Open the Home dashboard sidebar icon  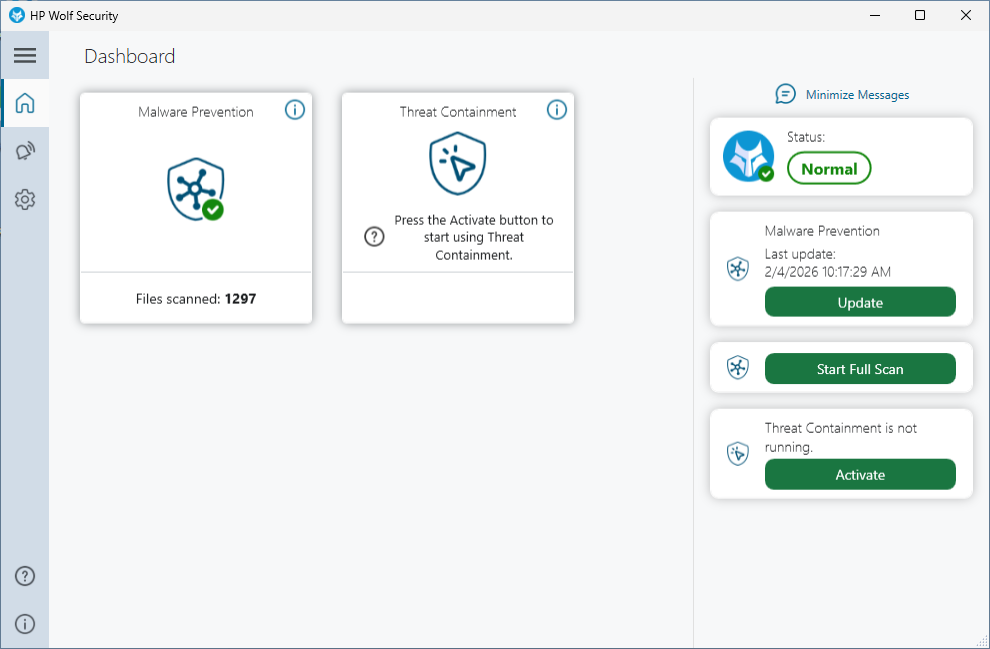point(25,103)
